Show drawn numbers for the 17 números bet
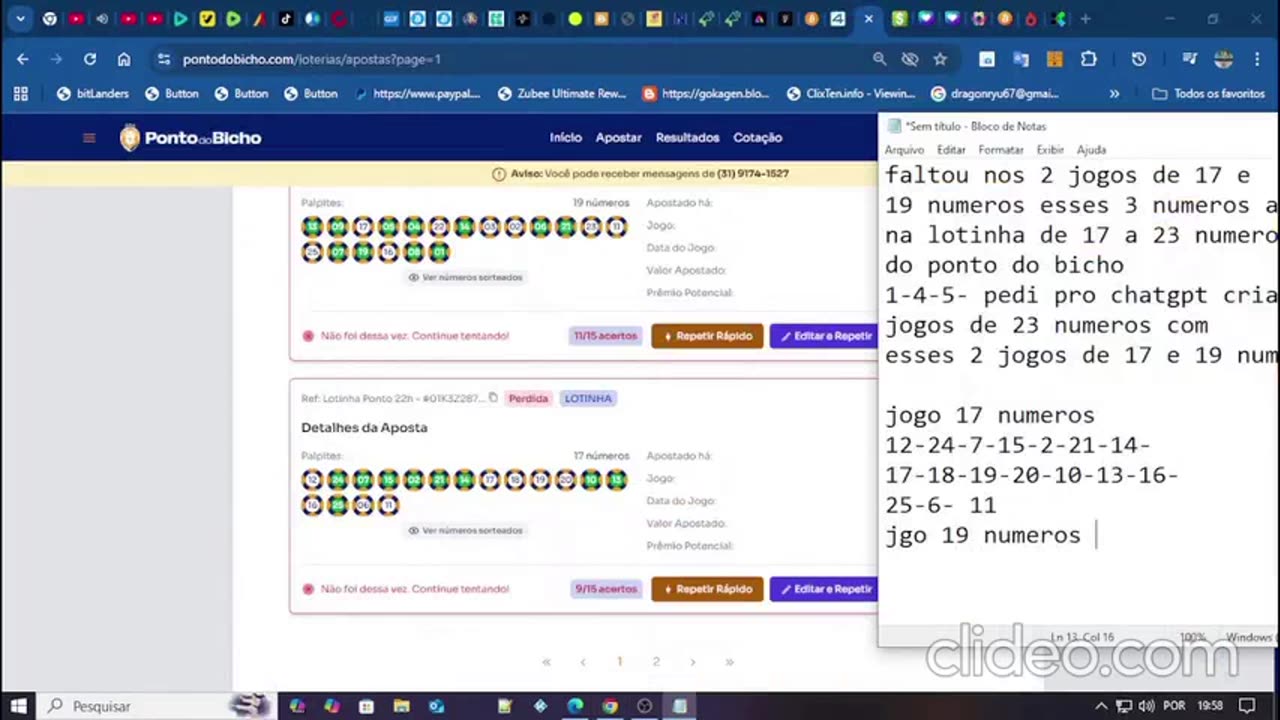Screen dimensions: 1280x720 point(465,530)
